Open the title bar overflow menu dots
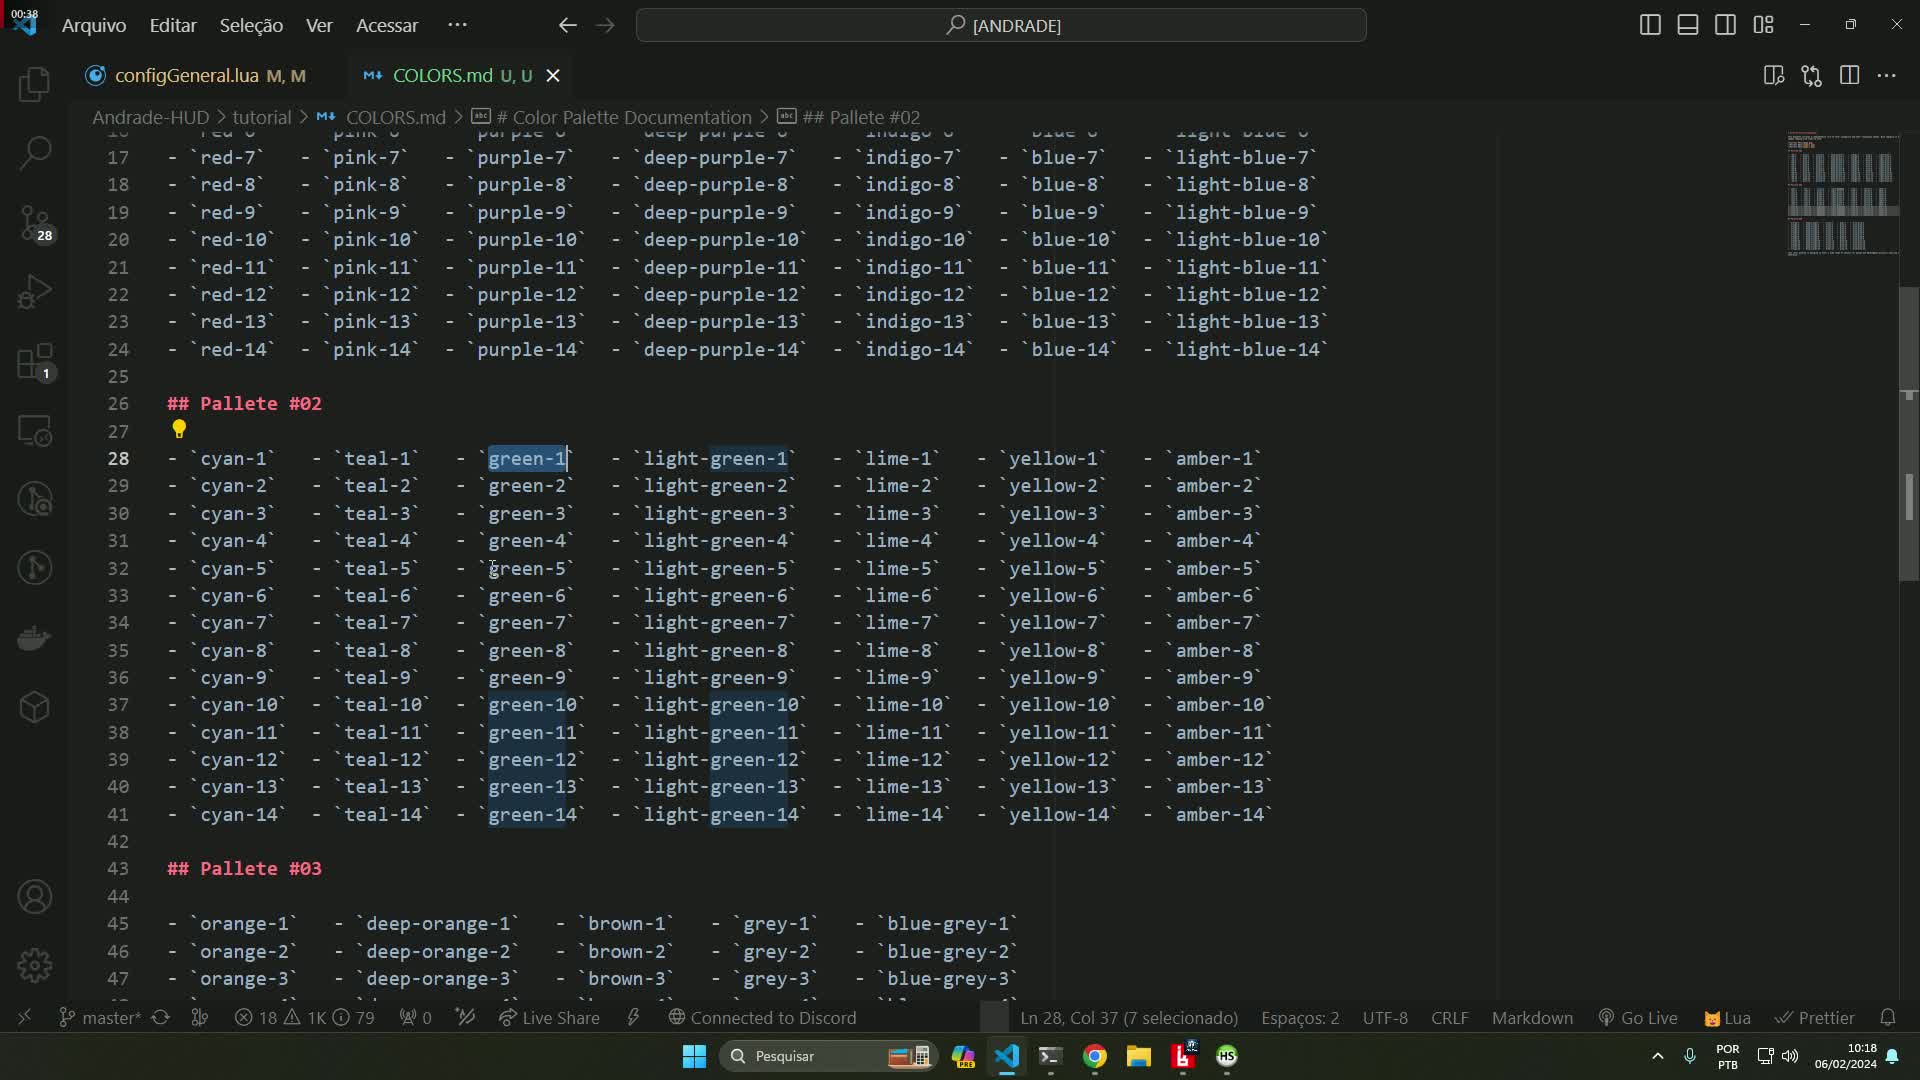The image size is (1920, 1080). click(457, 25)
